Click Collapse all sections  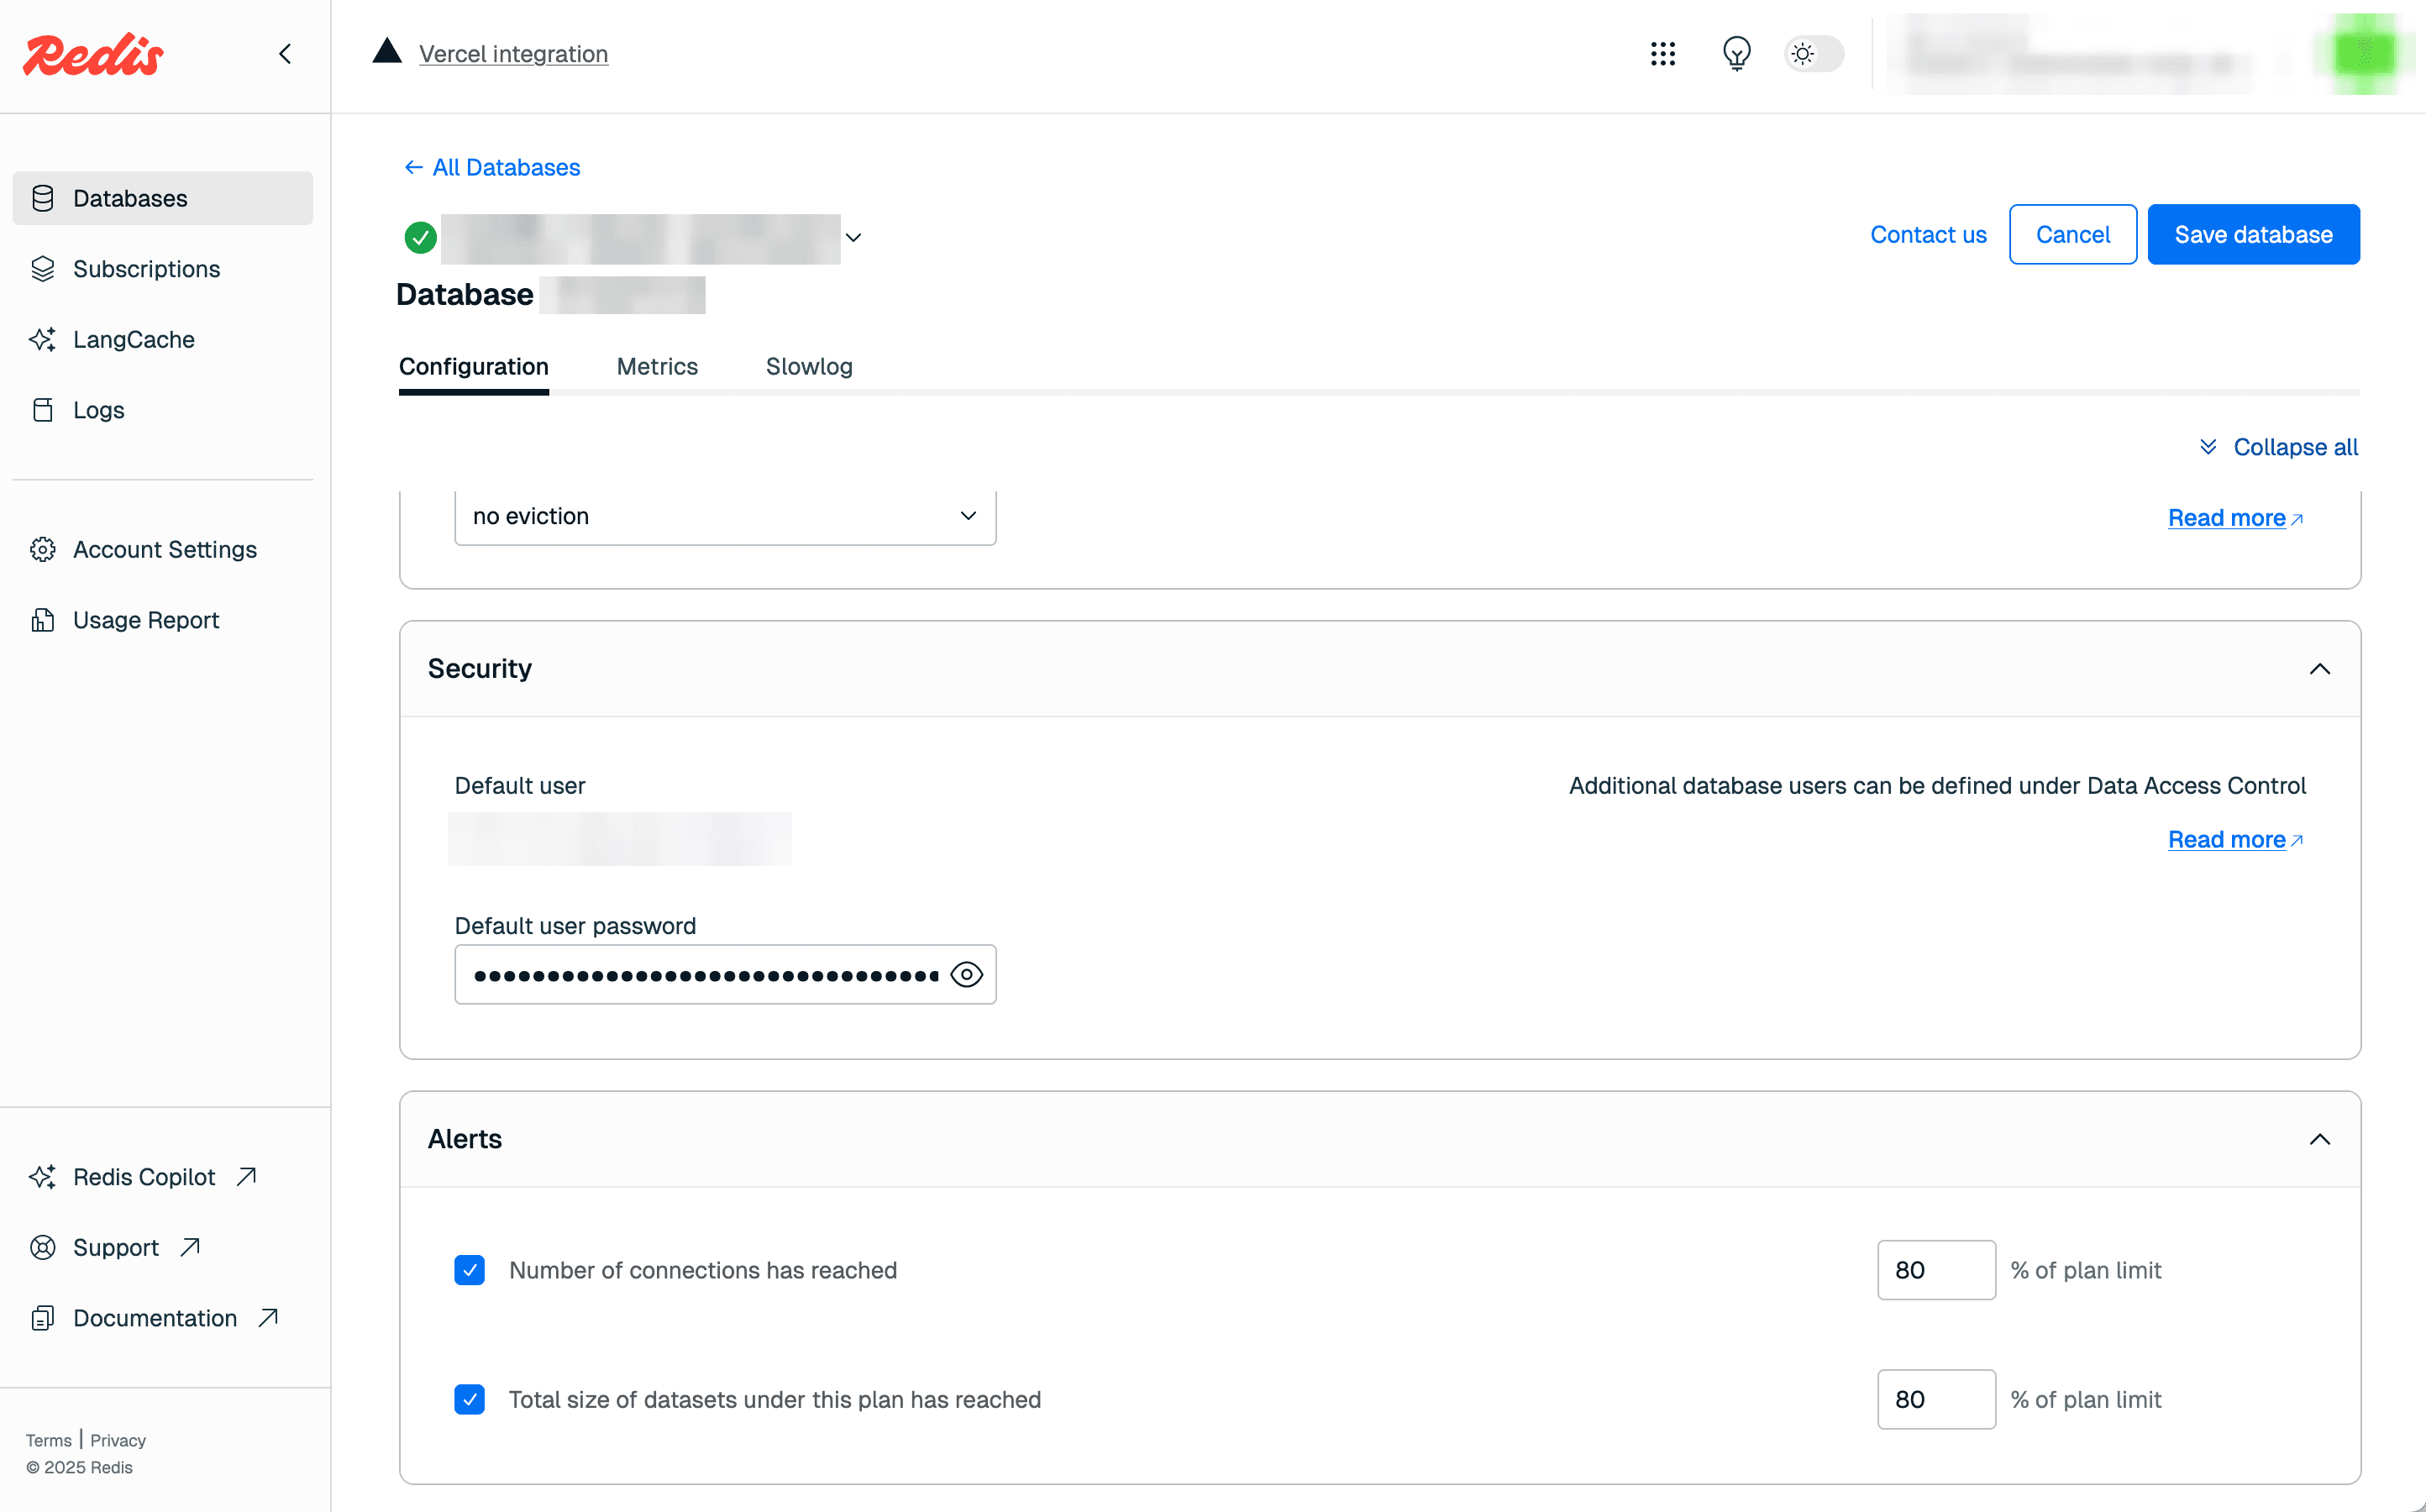click(x=2279, y=447)
